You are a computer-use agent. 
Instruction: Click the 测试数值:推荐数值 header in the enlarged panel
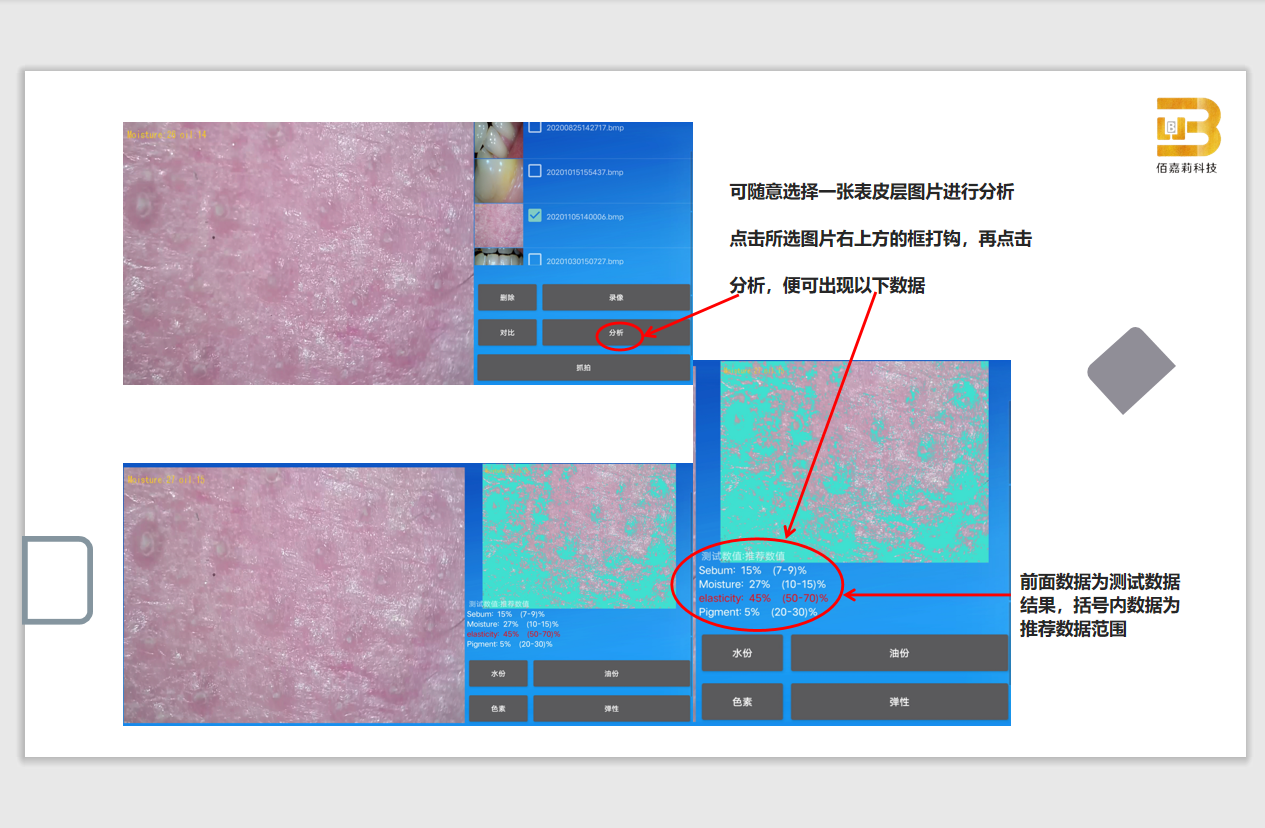pos(743,556)
